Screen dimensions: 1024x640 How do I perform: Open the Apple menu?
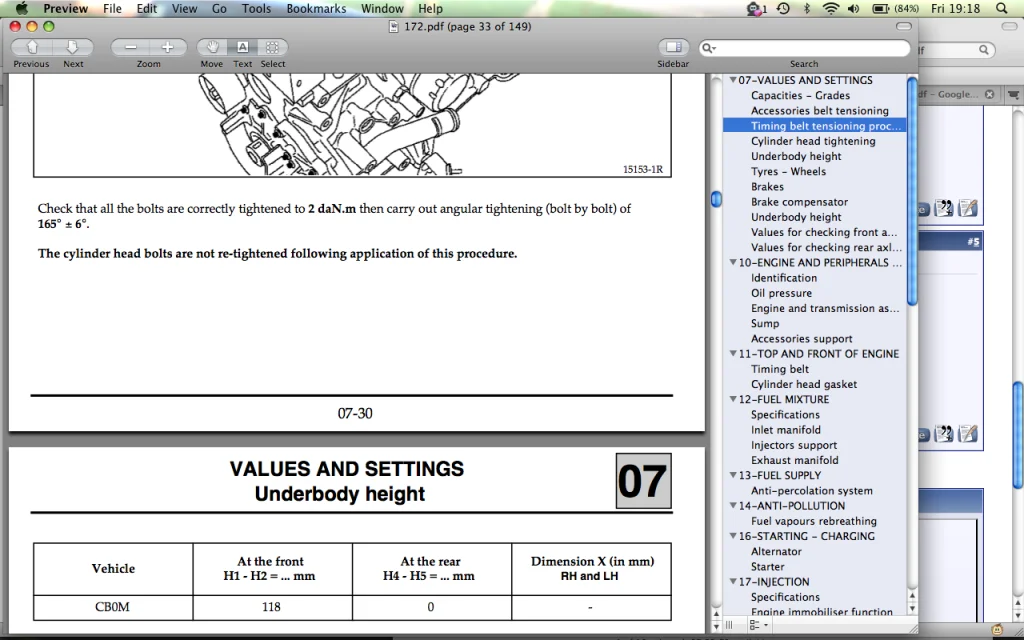tap(22, 8)
